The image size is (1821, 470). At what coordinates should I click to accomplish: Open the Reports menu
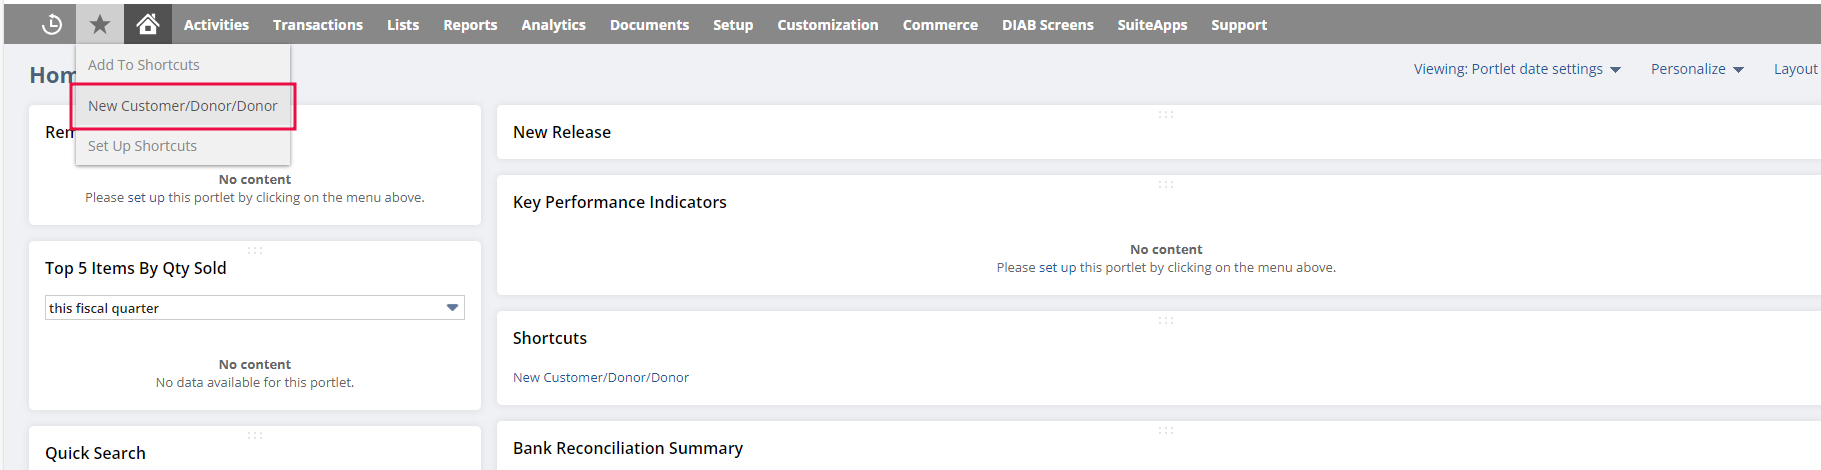[470, 25]
